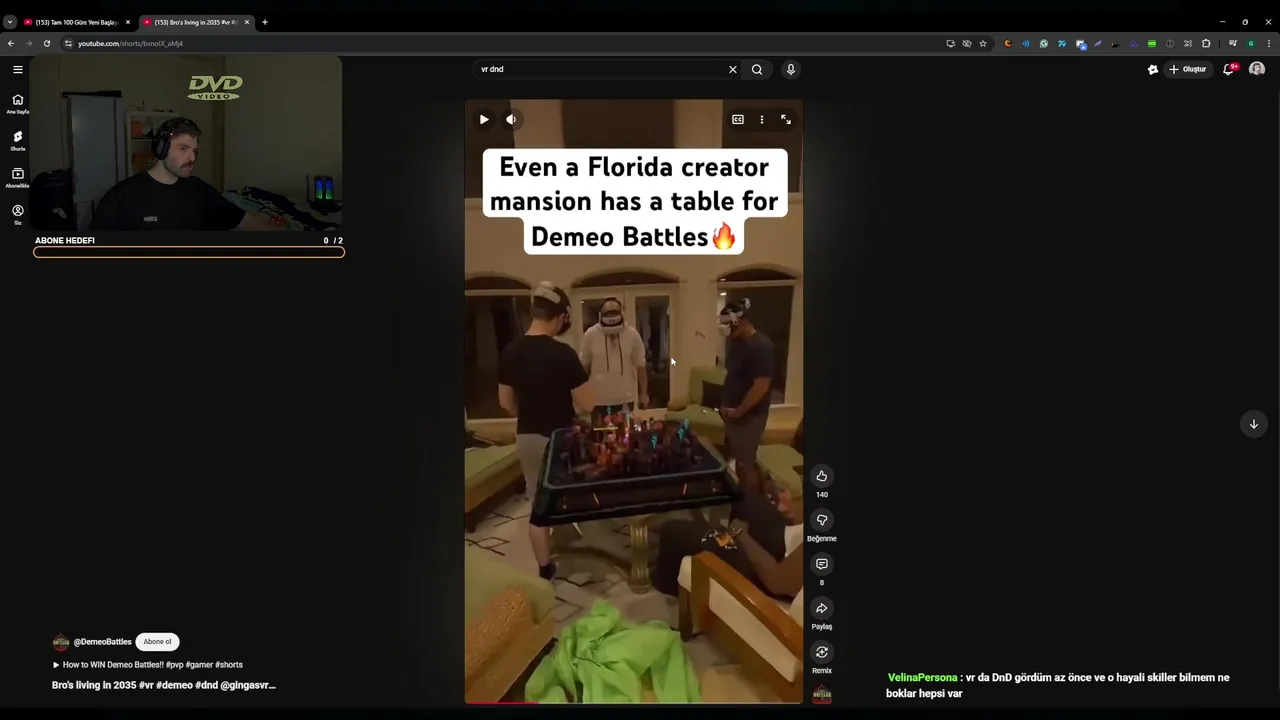Open the Chrome profile avatar
The height and width of the screenshot is (720, 1280).
[x=1251, y=44]
